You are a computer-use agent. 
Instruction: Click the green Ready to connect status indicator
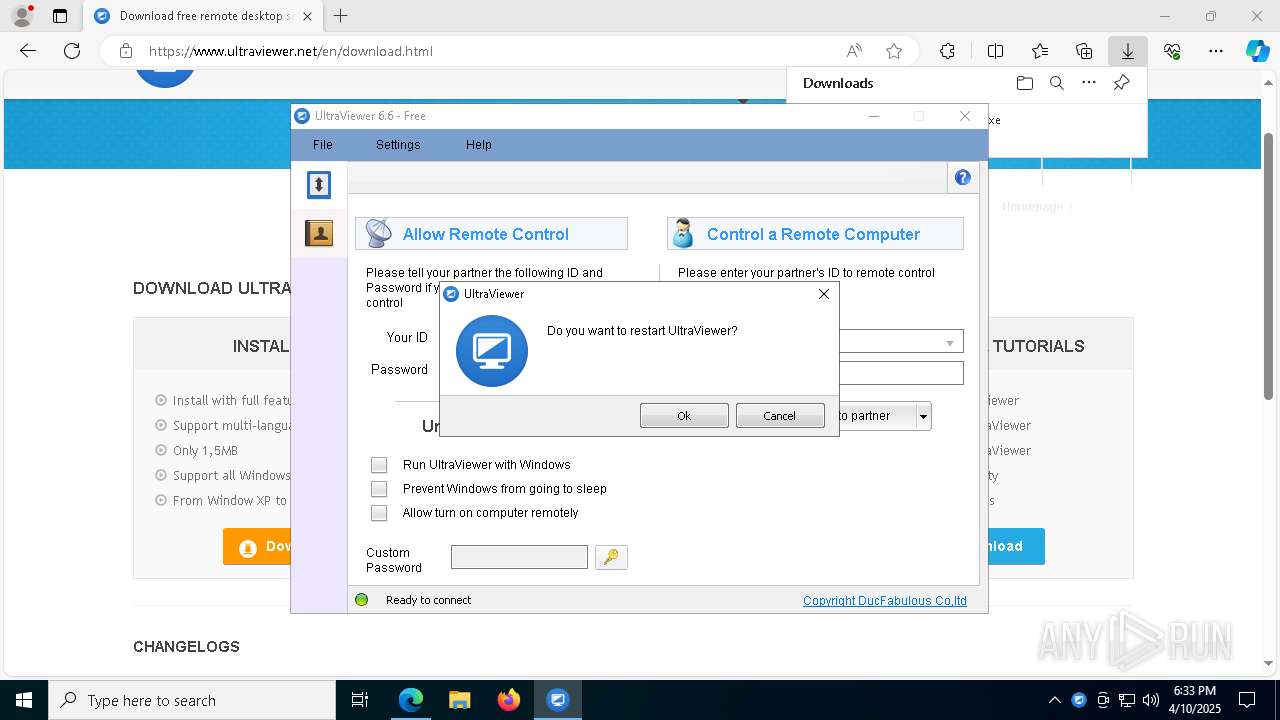[x=362, y=600]
